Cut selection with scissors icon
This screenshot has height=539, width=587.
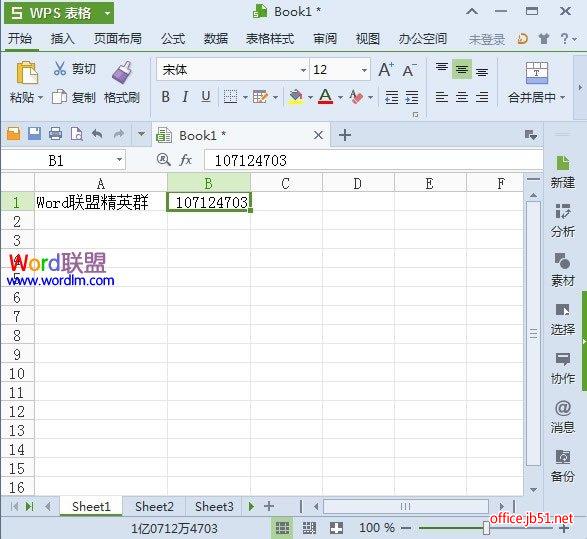60,68
